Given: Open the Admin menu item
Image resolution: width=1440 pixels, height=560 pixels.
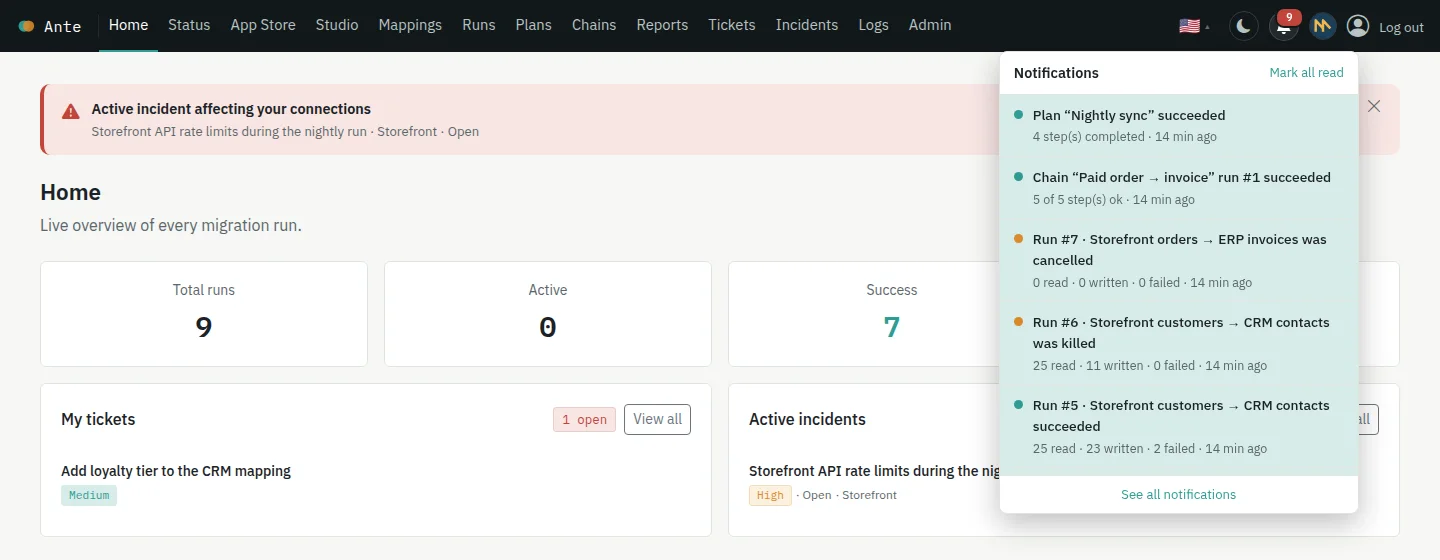Looking at the screenshot, I should (930, 25).
